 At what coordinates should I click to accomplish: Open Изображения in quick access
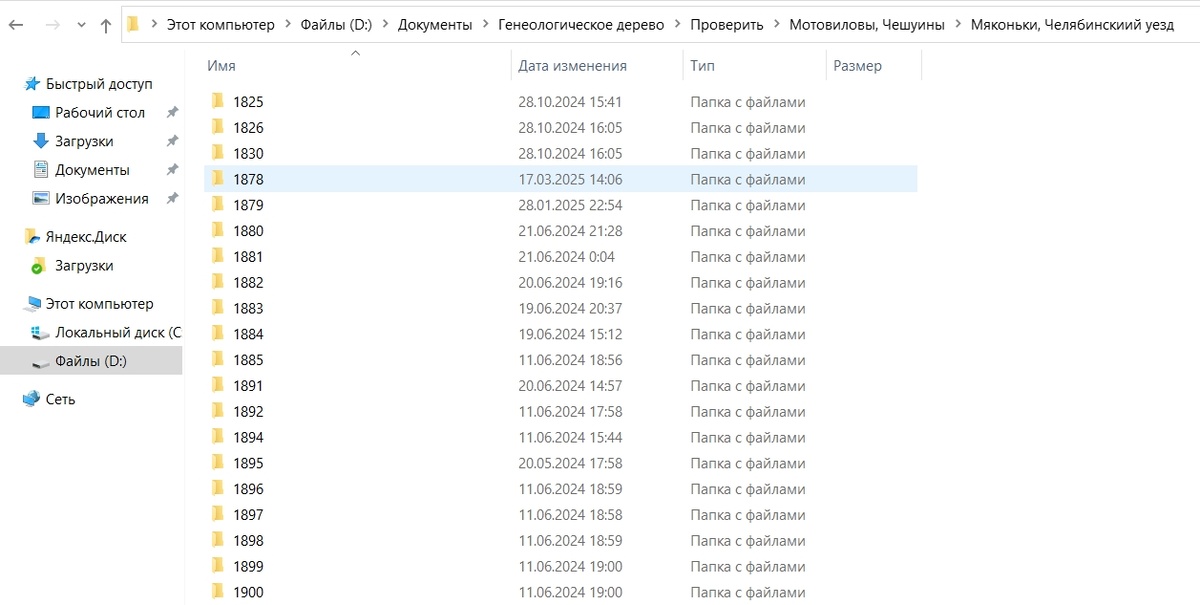pos(101,198)
